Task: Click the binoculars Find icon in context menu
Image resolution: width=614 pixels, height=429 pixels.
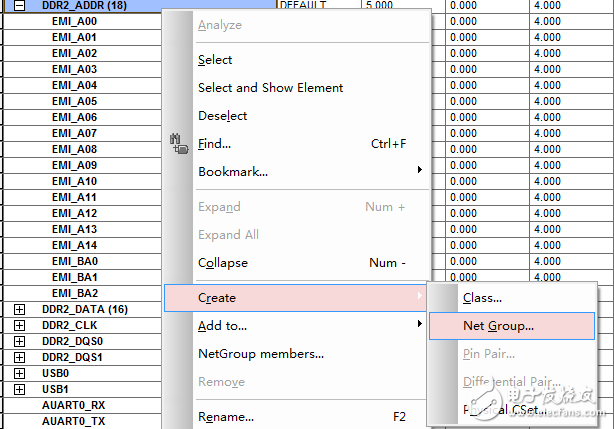Action: click(179, 143)
